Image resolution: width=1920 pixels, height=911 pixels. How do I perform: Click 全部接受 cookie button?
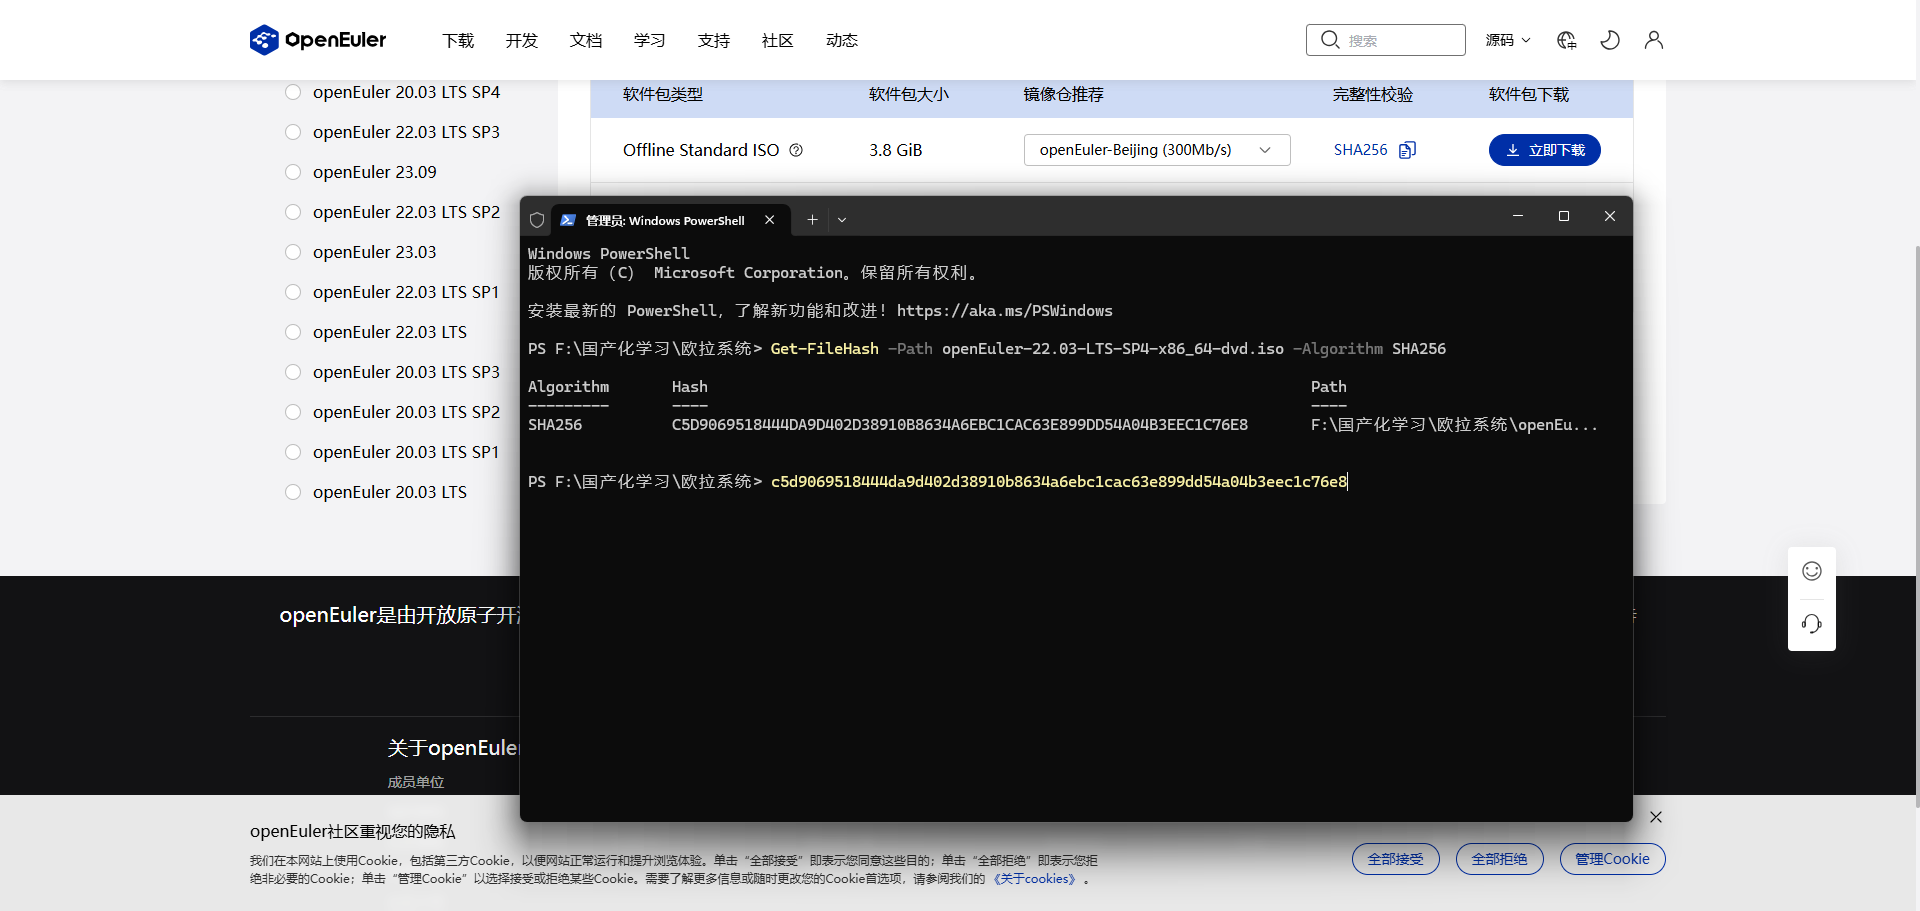tap(1396, 859)
